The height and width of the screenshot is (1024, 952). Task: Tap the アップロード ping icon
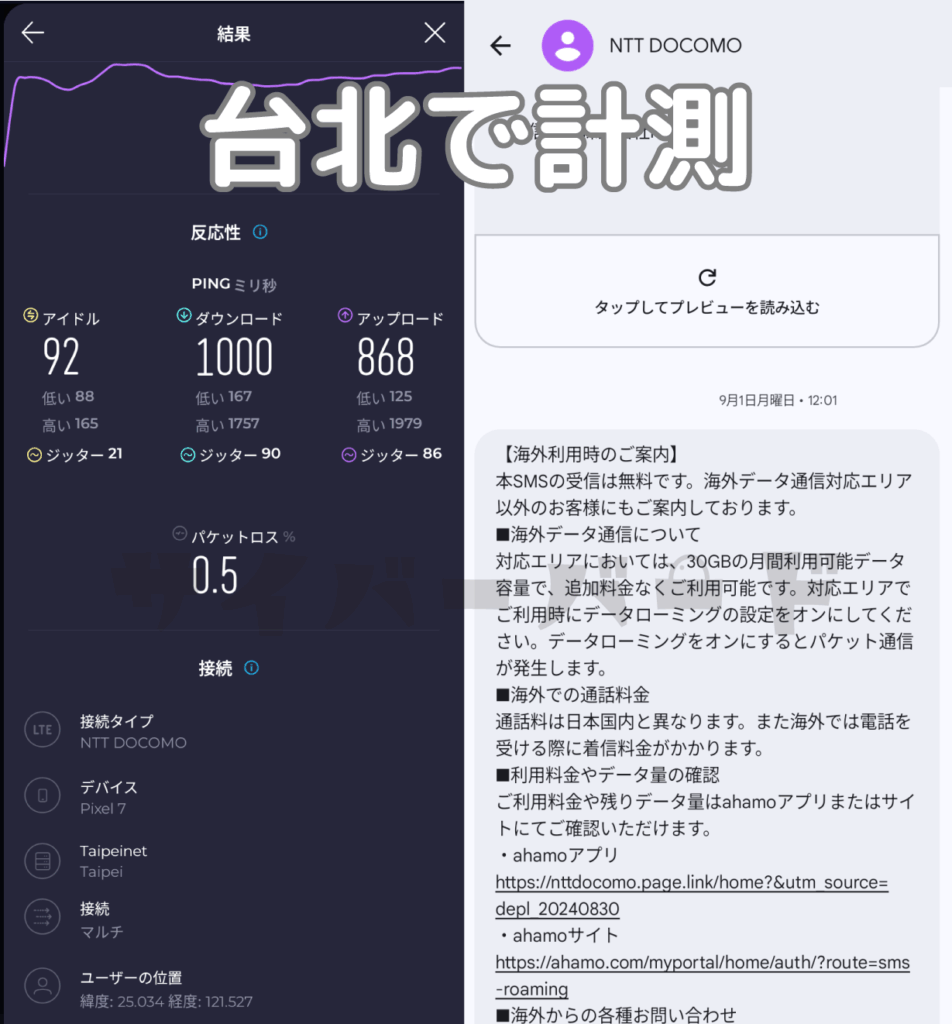345,316
